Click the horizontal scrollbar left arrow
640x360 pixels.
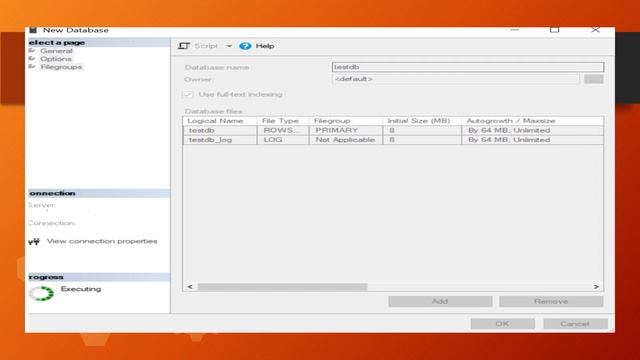click(x=190, y=287)
